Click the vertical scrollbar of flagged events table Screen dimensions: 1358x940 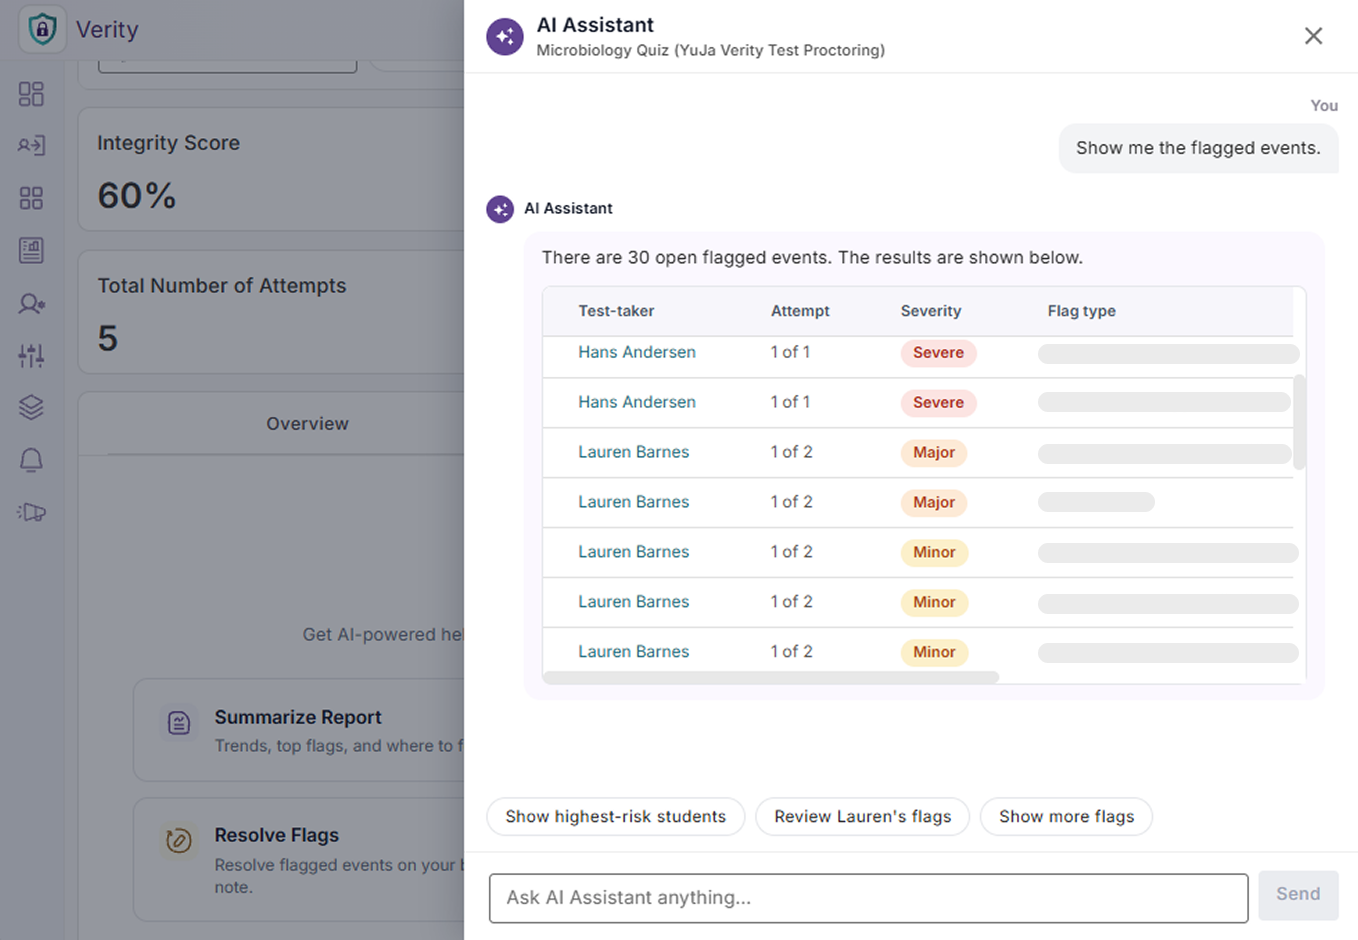point(1299,422)
